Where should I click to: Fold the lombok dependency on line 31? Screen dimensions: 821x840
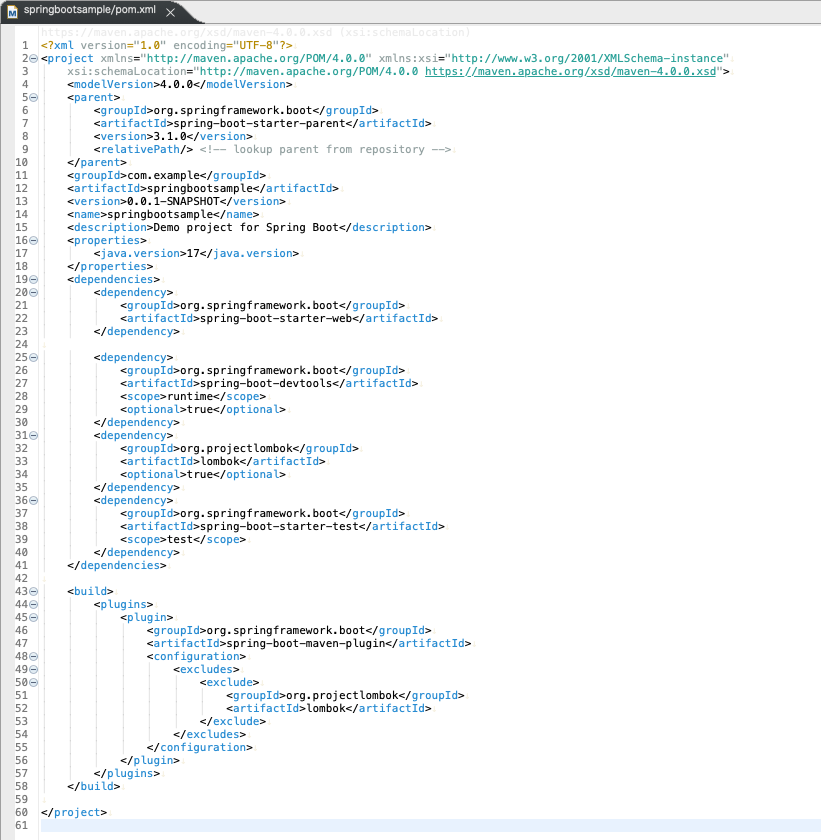35,436
